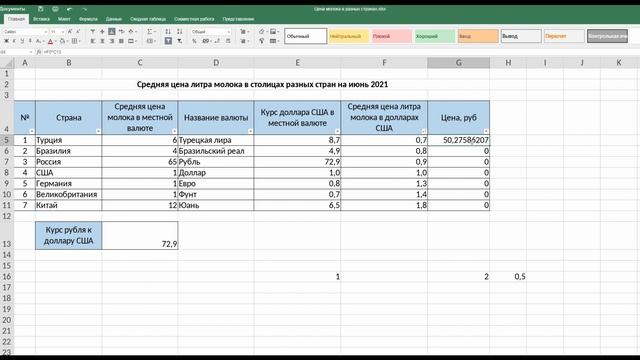Toggle italic formatting
640x360 pixels.
14,41
